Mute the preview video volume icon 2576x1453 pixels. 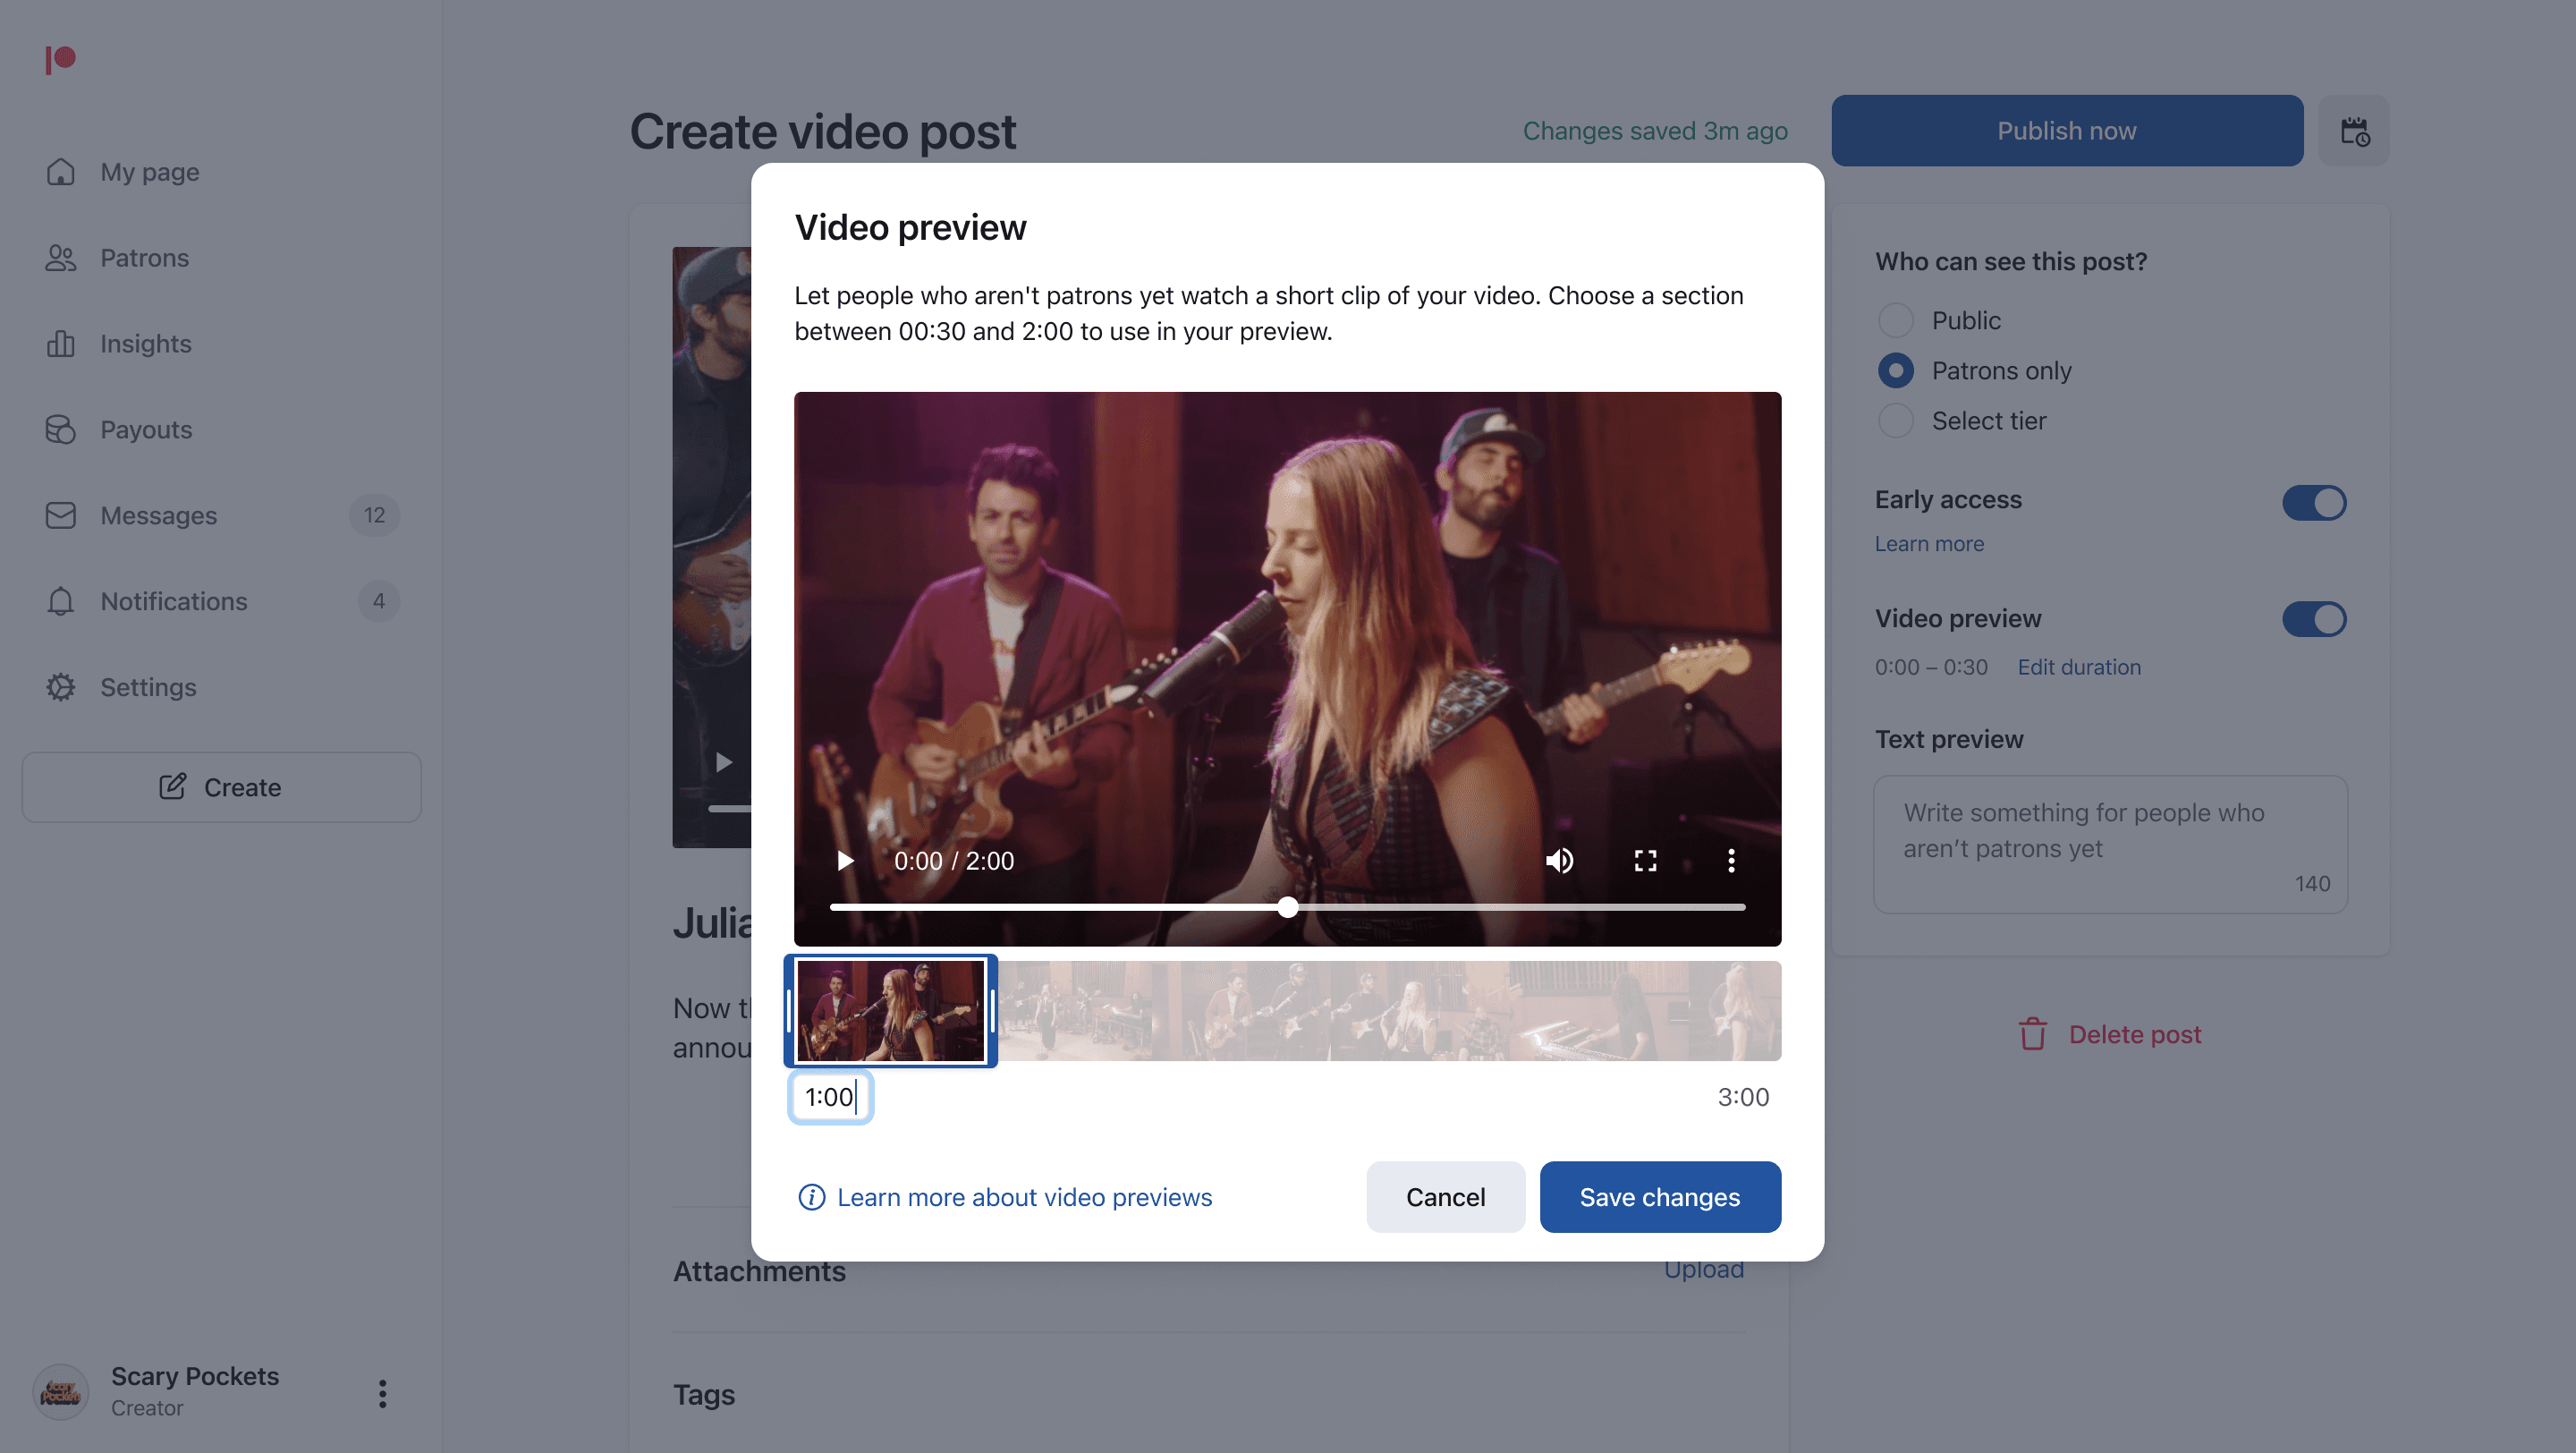click(1559, 861)
